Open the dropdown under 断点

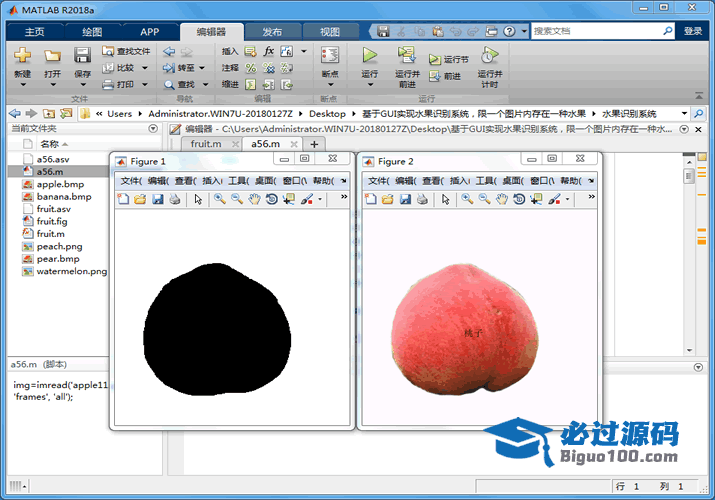click(x=331, y=85)
